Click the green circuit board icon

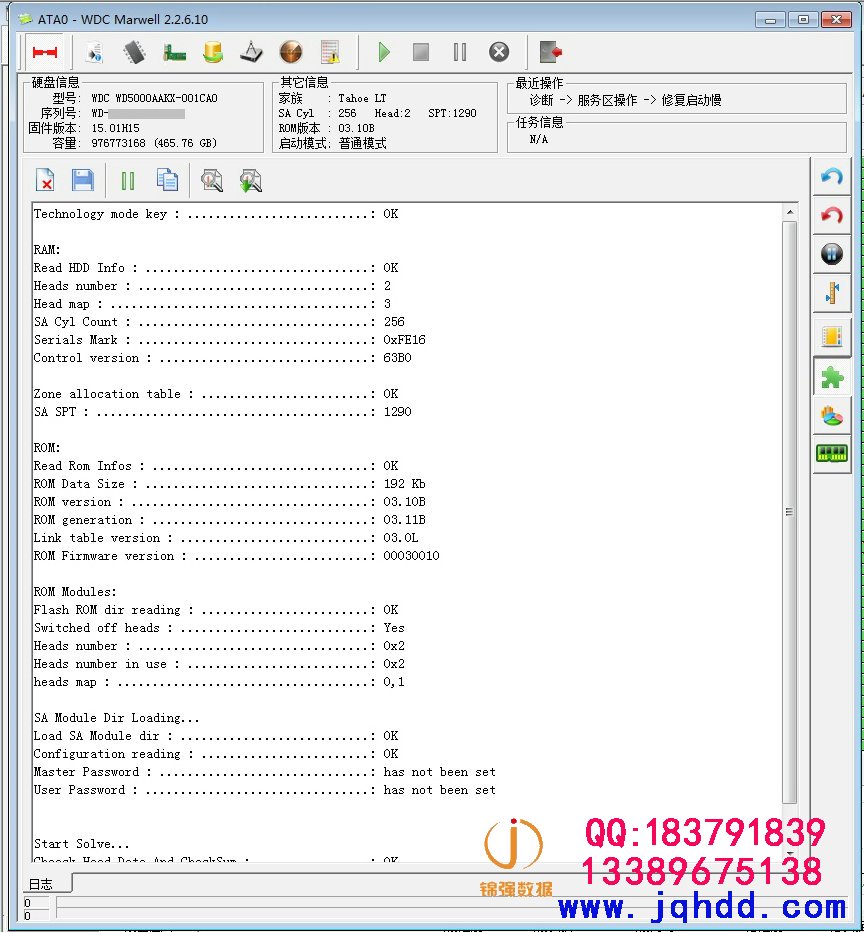(174, 52)
